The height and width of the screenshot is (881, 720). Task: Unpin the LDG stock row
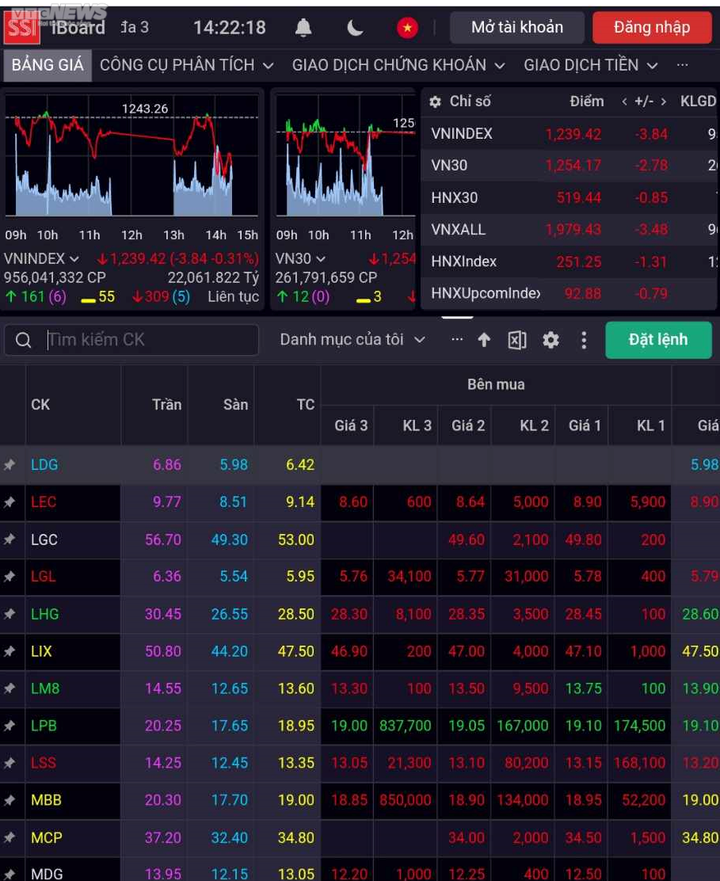click(10, 465)
